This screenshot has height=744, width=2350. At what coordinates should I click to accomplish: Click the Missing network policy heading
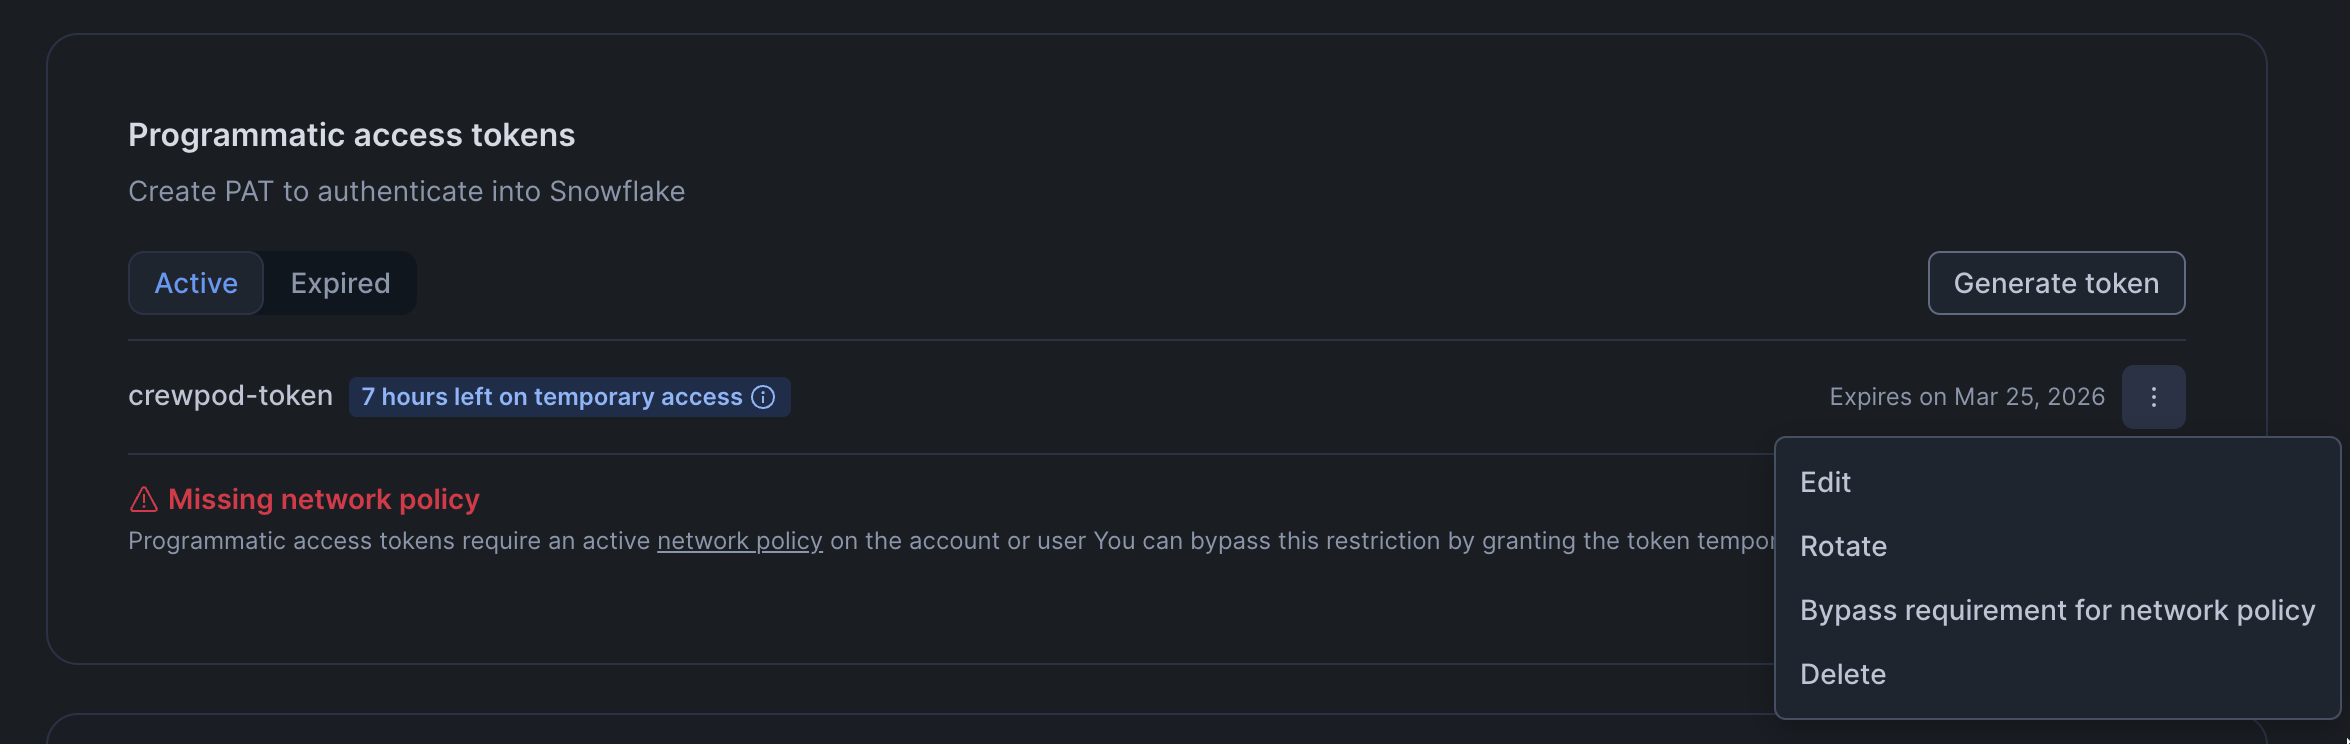[x=323, y=499]
